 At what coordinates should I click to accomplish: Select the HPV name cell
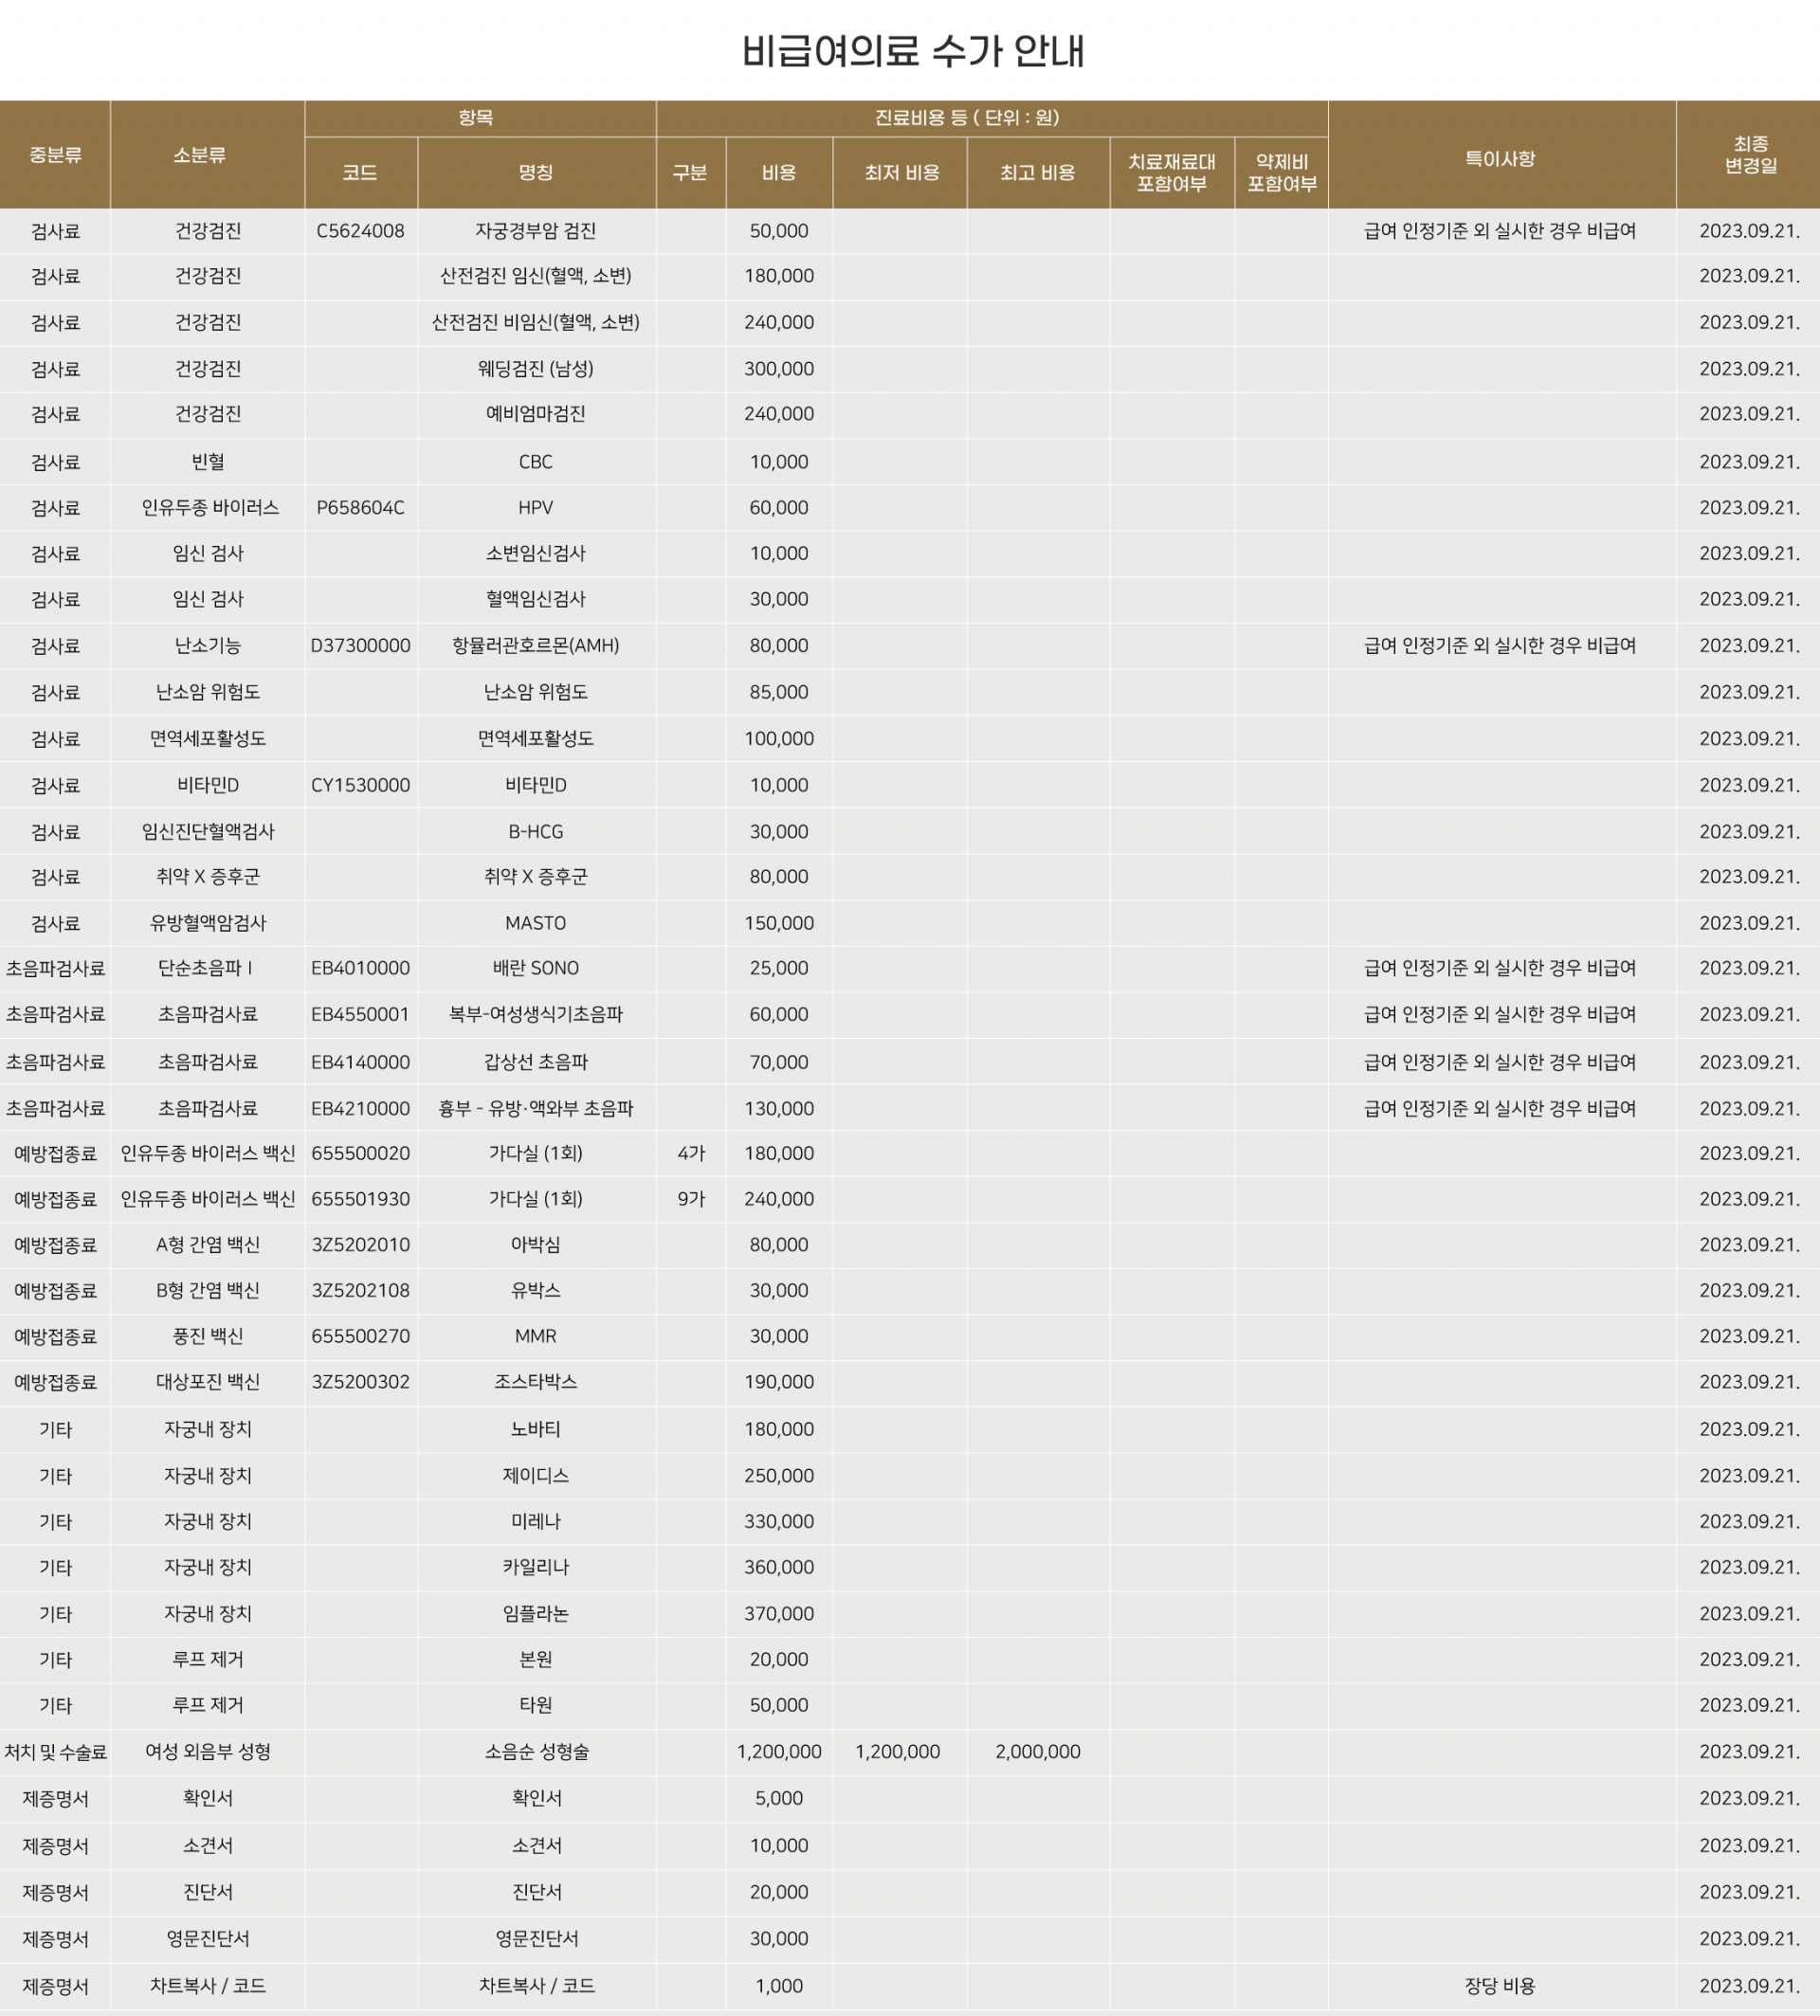(x=536, y=508)
